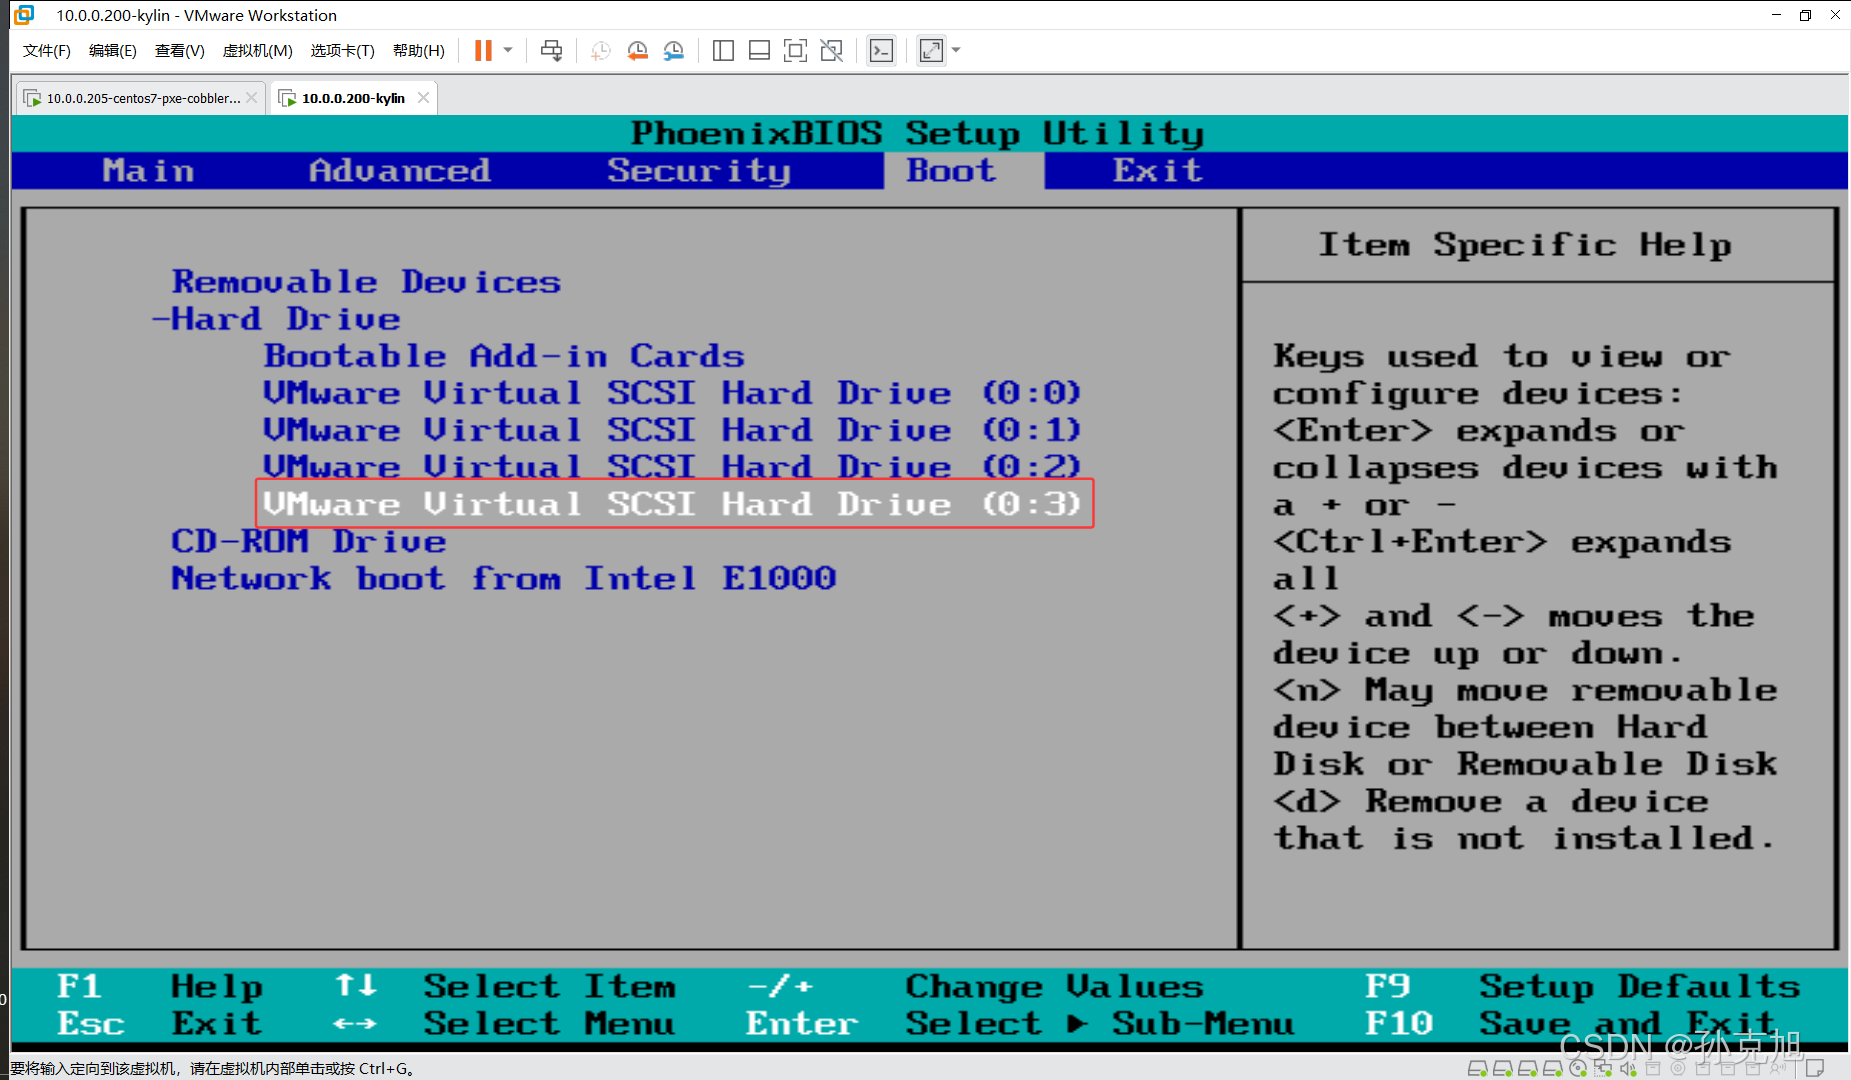Close the 10.0.0.205-centos7-pxe-cobbler tab
The width and height of the screenshot is (1851, 1080).
252,98
